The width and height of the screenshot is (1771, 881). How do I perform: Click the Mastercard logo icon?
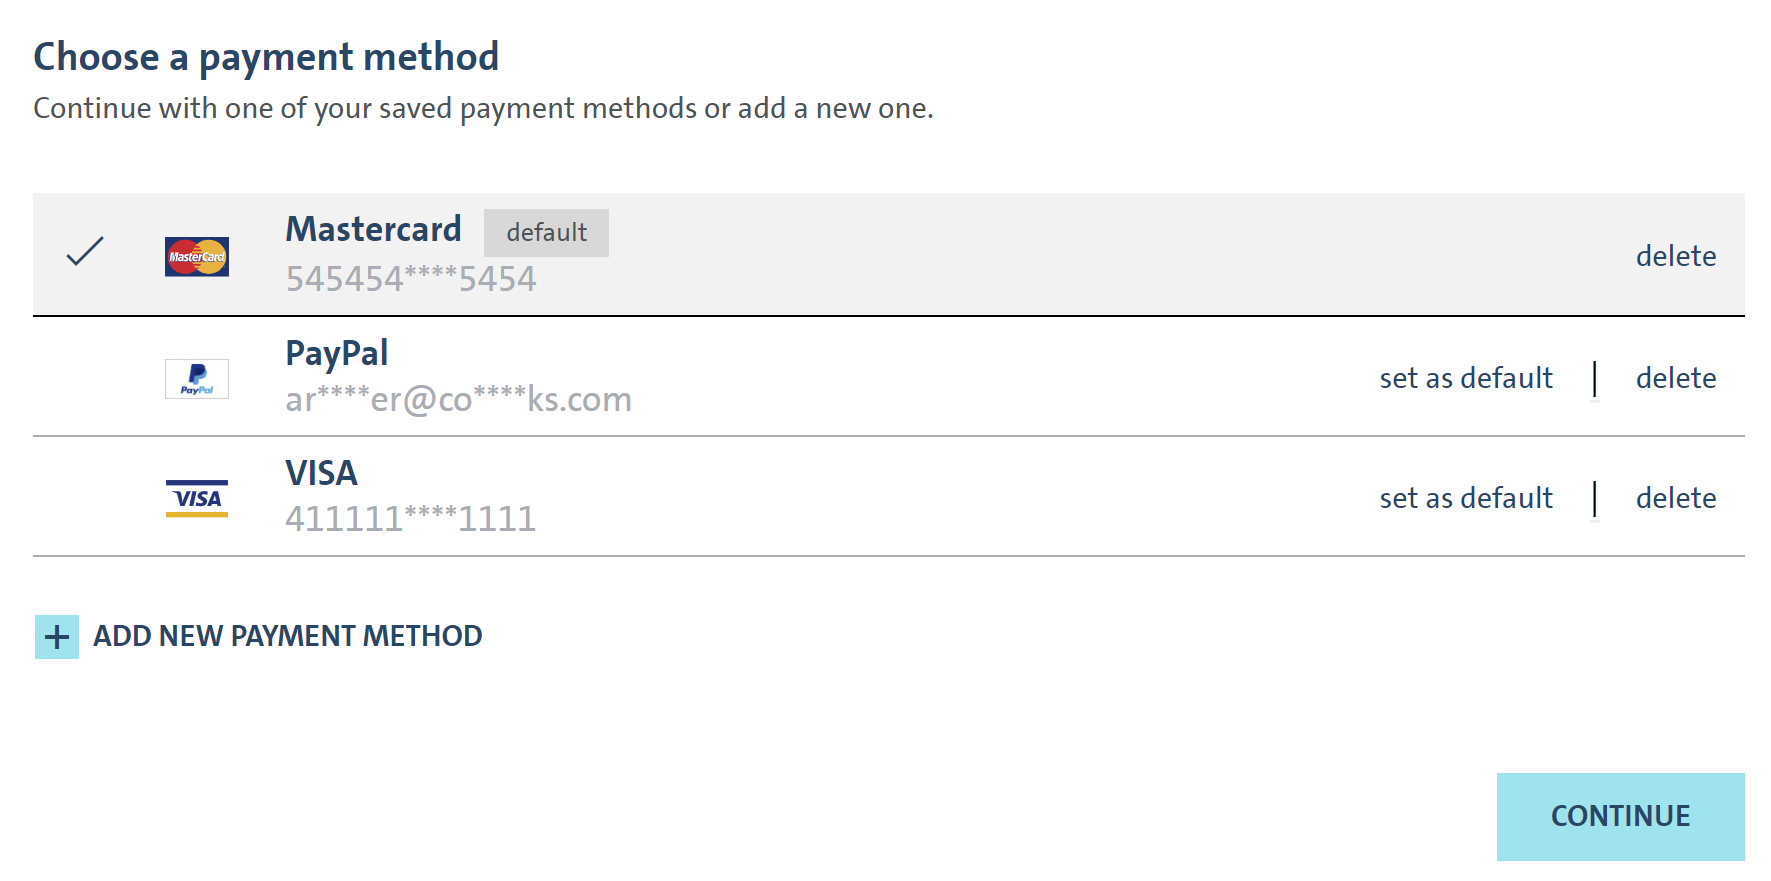pos(197,257)
